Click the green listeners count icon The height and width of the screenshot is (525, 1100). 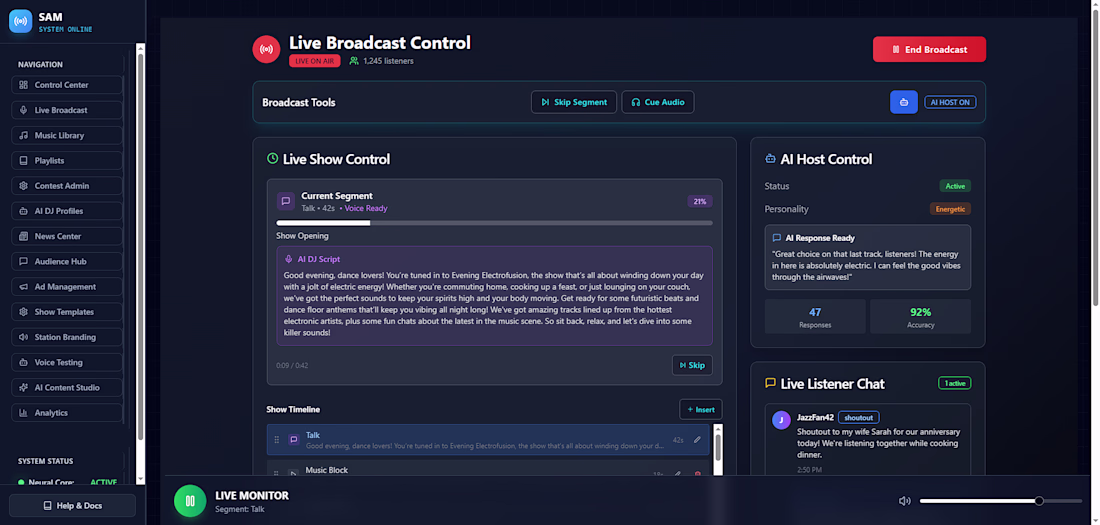[x=354, y=61]
